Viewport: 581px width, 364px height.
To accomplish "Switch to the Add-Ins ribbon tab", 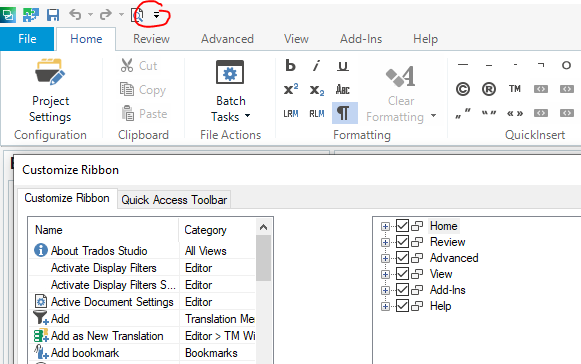I will pyautogui.click(x=361, y=39).
